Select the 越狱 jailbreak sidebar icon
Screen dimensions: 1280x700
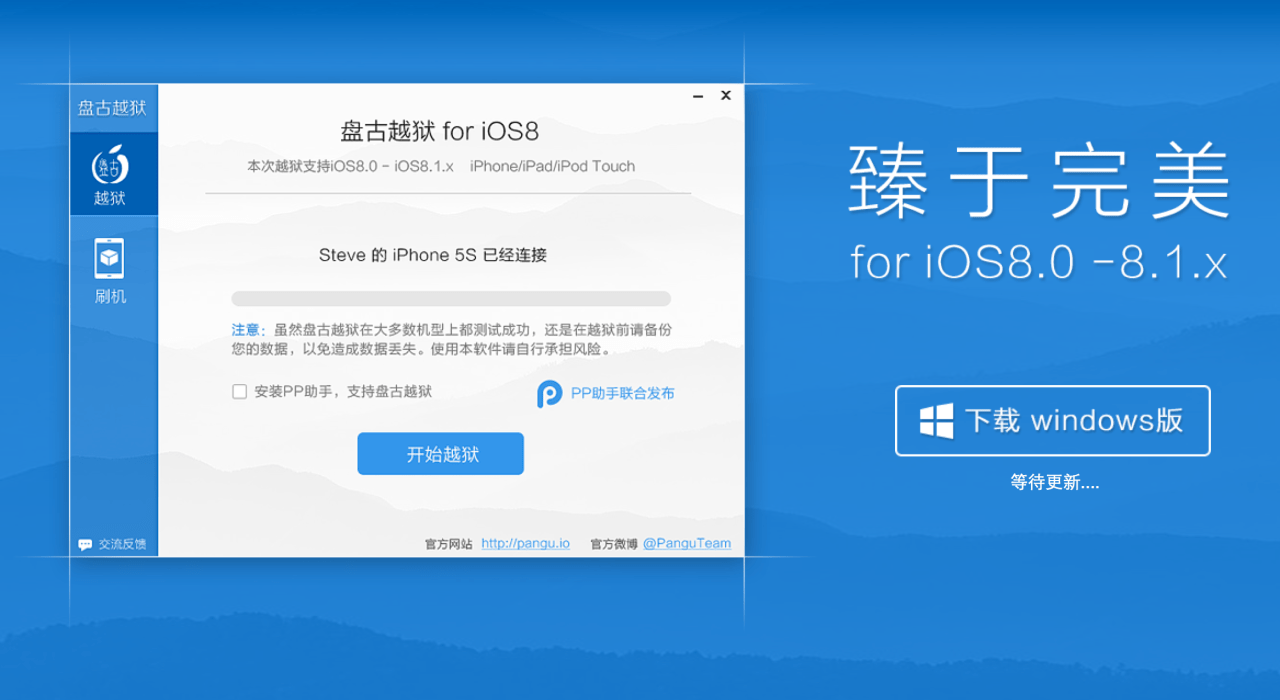pyautogui.click(x=110, y=164)
